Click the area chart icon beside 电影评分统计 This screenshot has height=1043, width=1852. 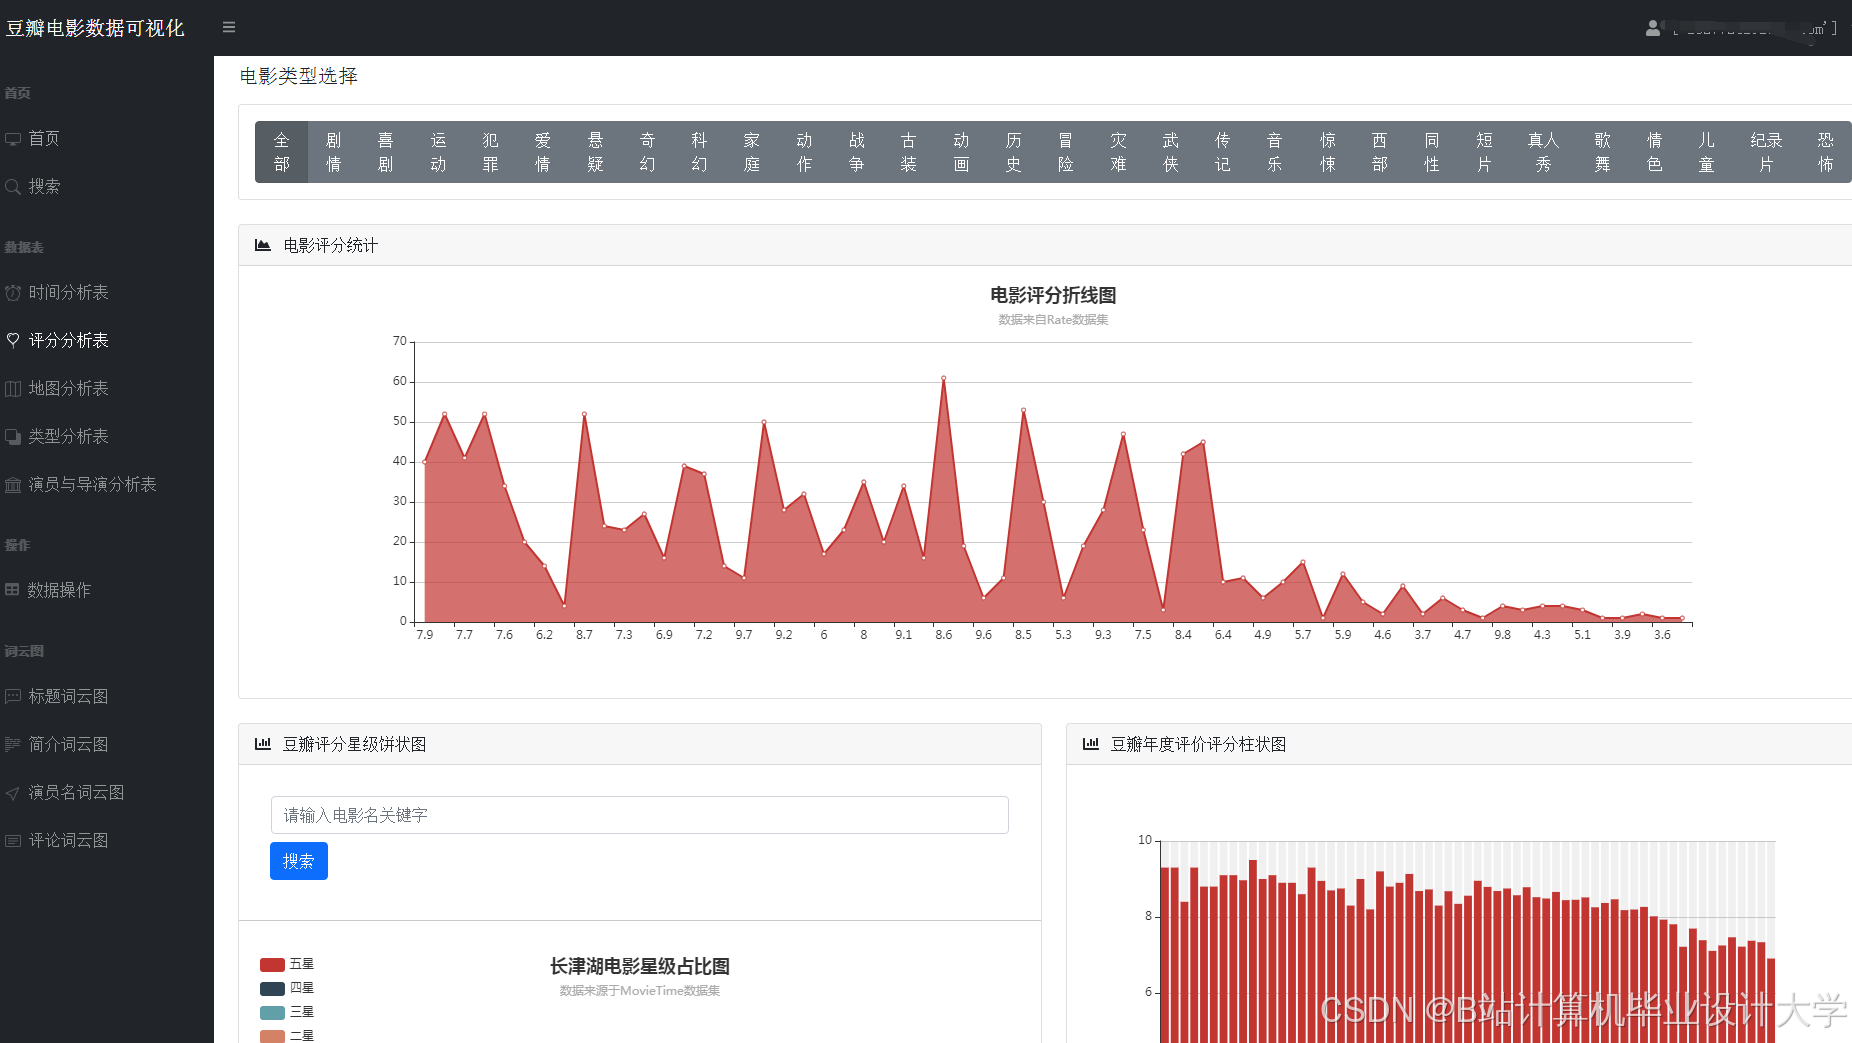tap(263, 245)
